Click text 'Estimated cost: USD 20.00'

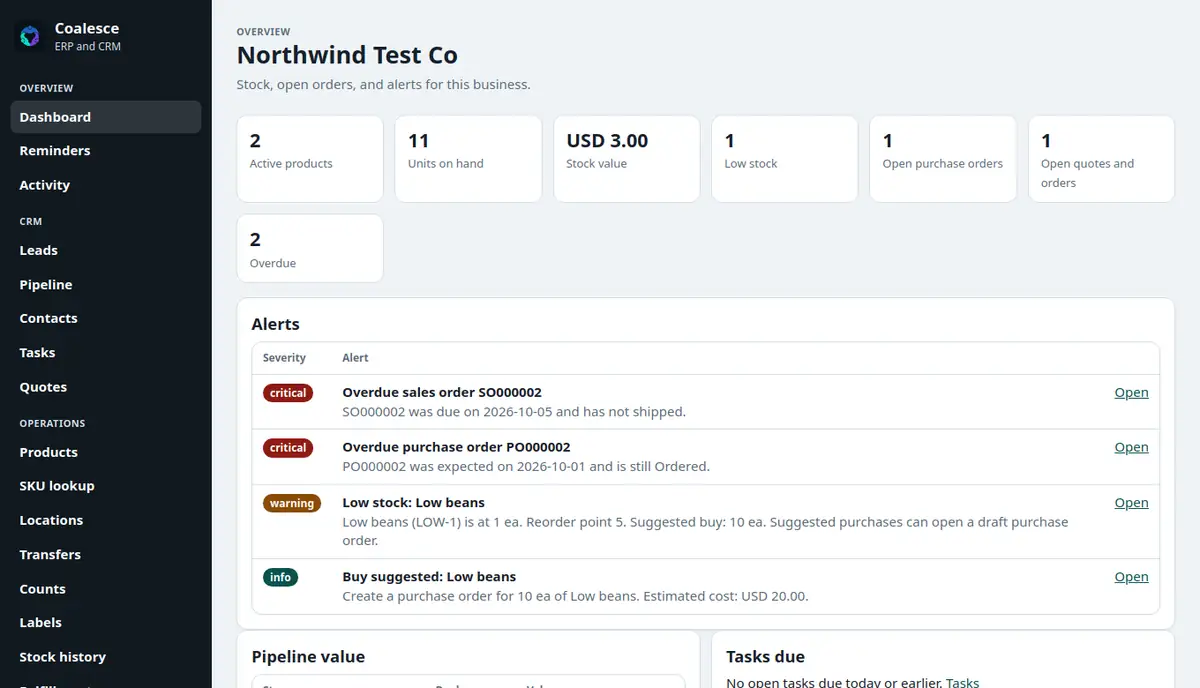pyautogui.click(x=724, y=596)
